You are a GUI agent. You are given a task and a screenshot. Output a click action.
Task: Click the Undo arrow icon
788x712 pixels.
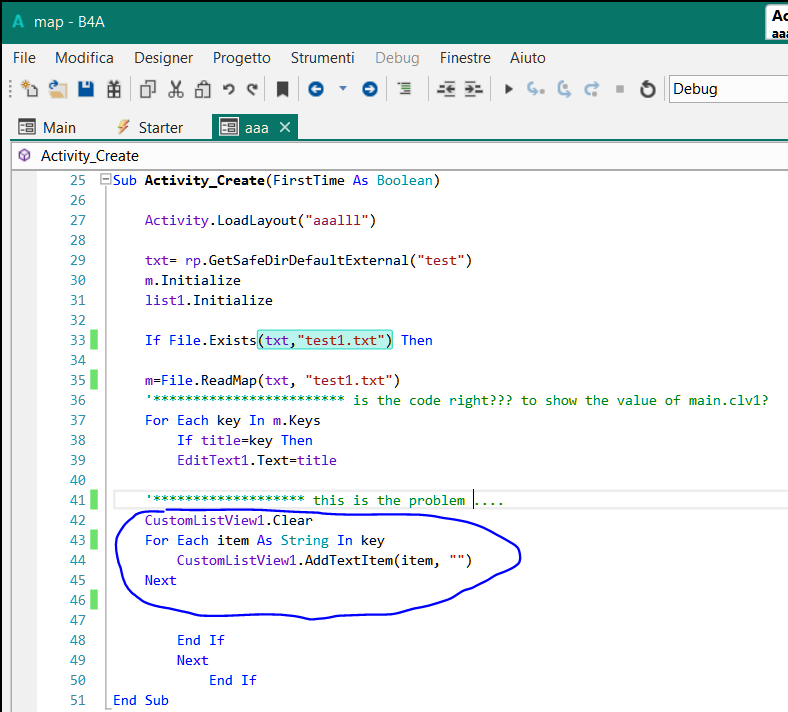[x=229, y=89]
